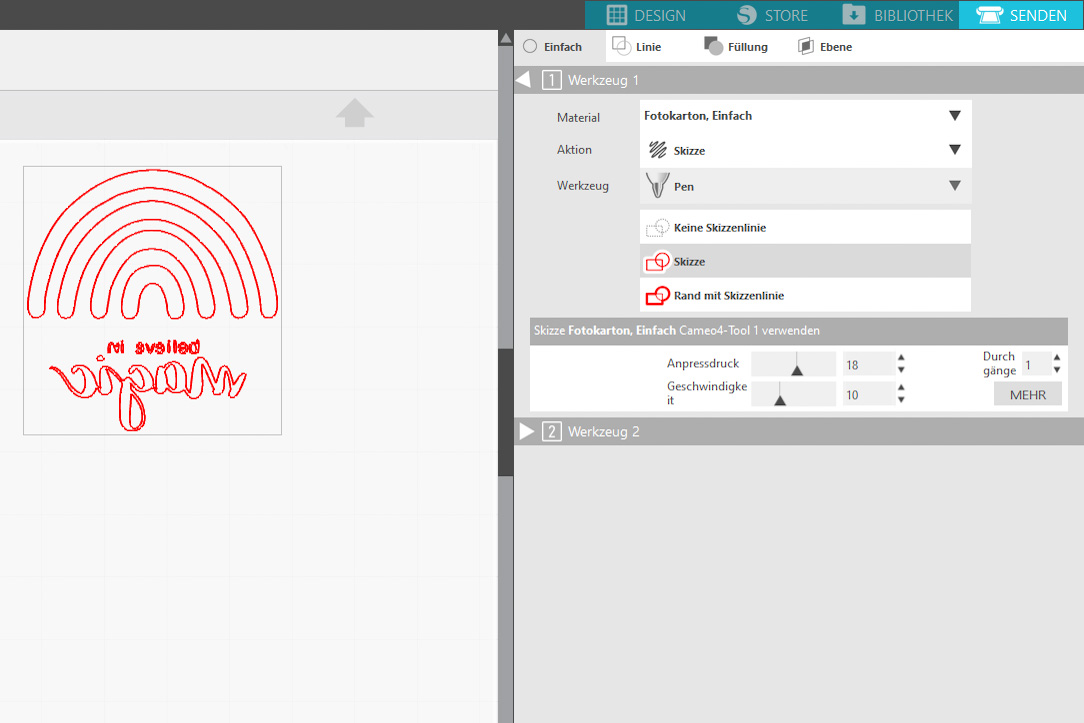
Task: Click the Anpressdruck slider
Action: point(794,365)
